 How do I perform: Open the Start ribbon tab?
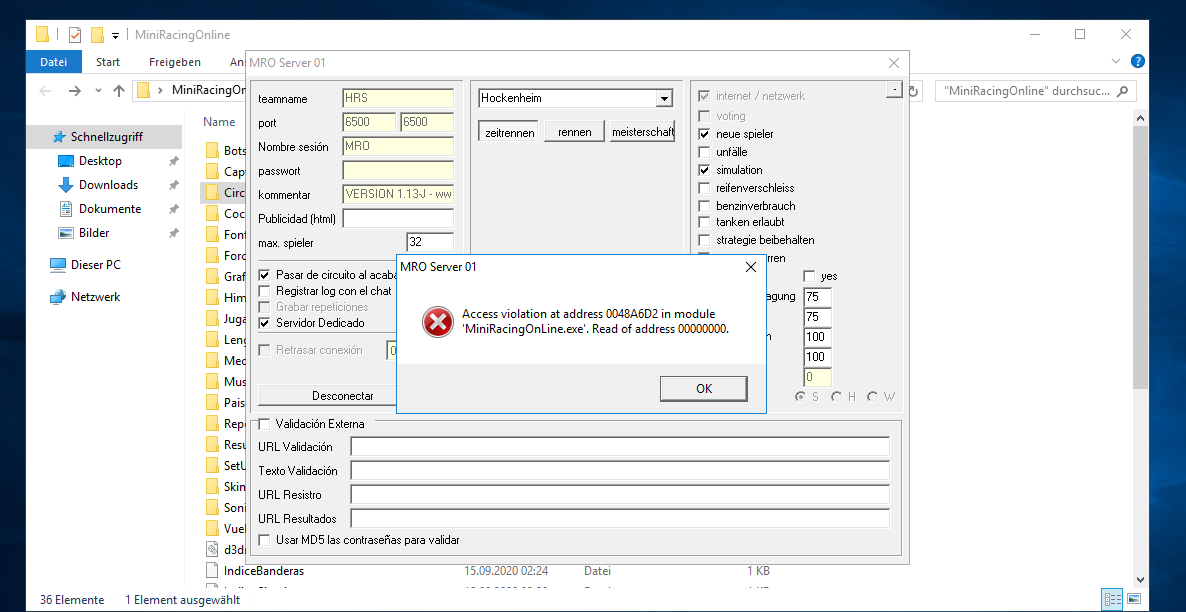click(x=107, y=62)
